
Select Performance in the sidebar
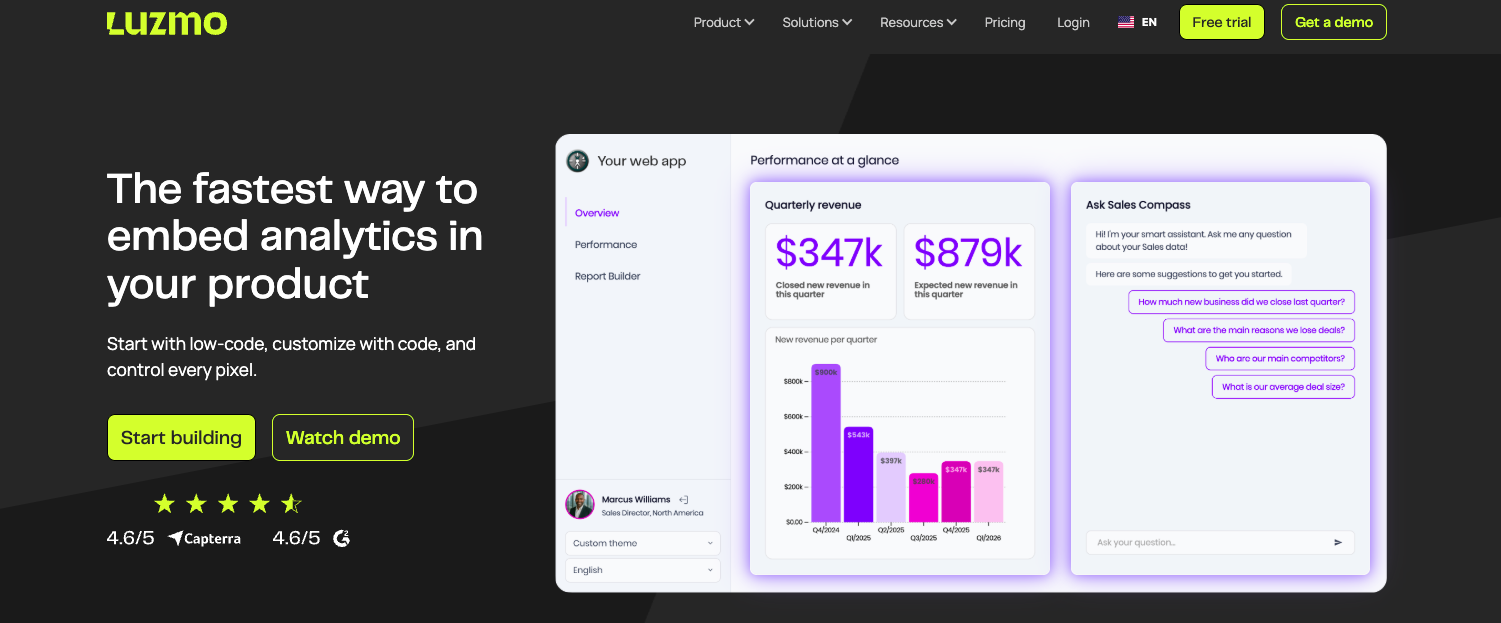[x=606, y=244]
